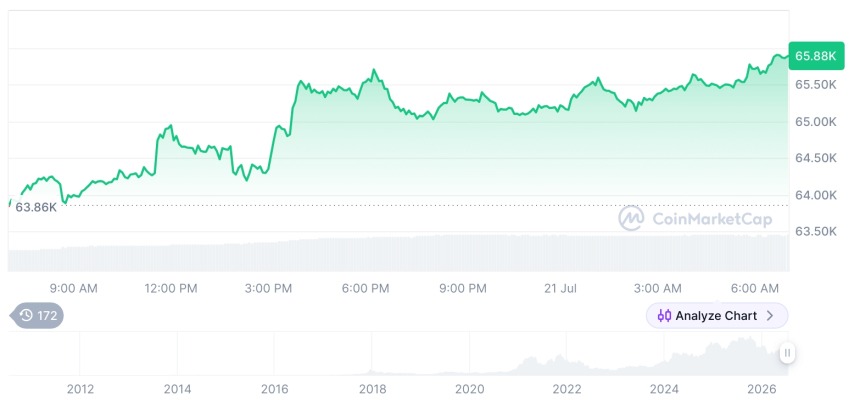Select 2012 on the overview timeline

tap(81, 389)
